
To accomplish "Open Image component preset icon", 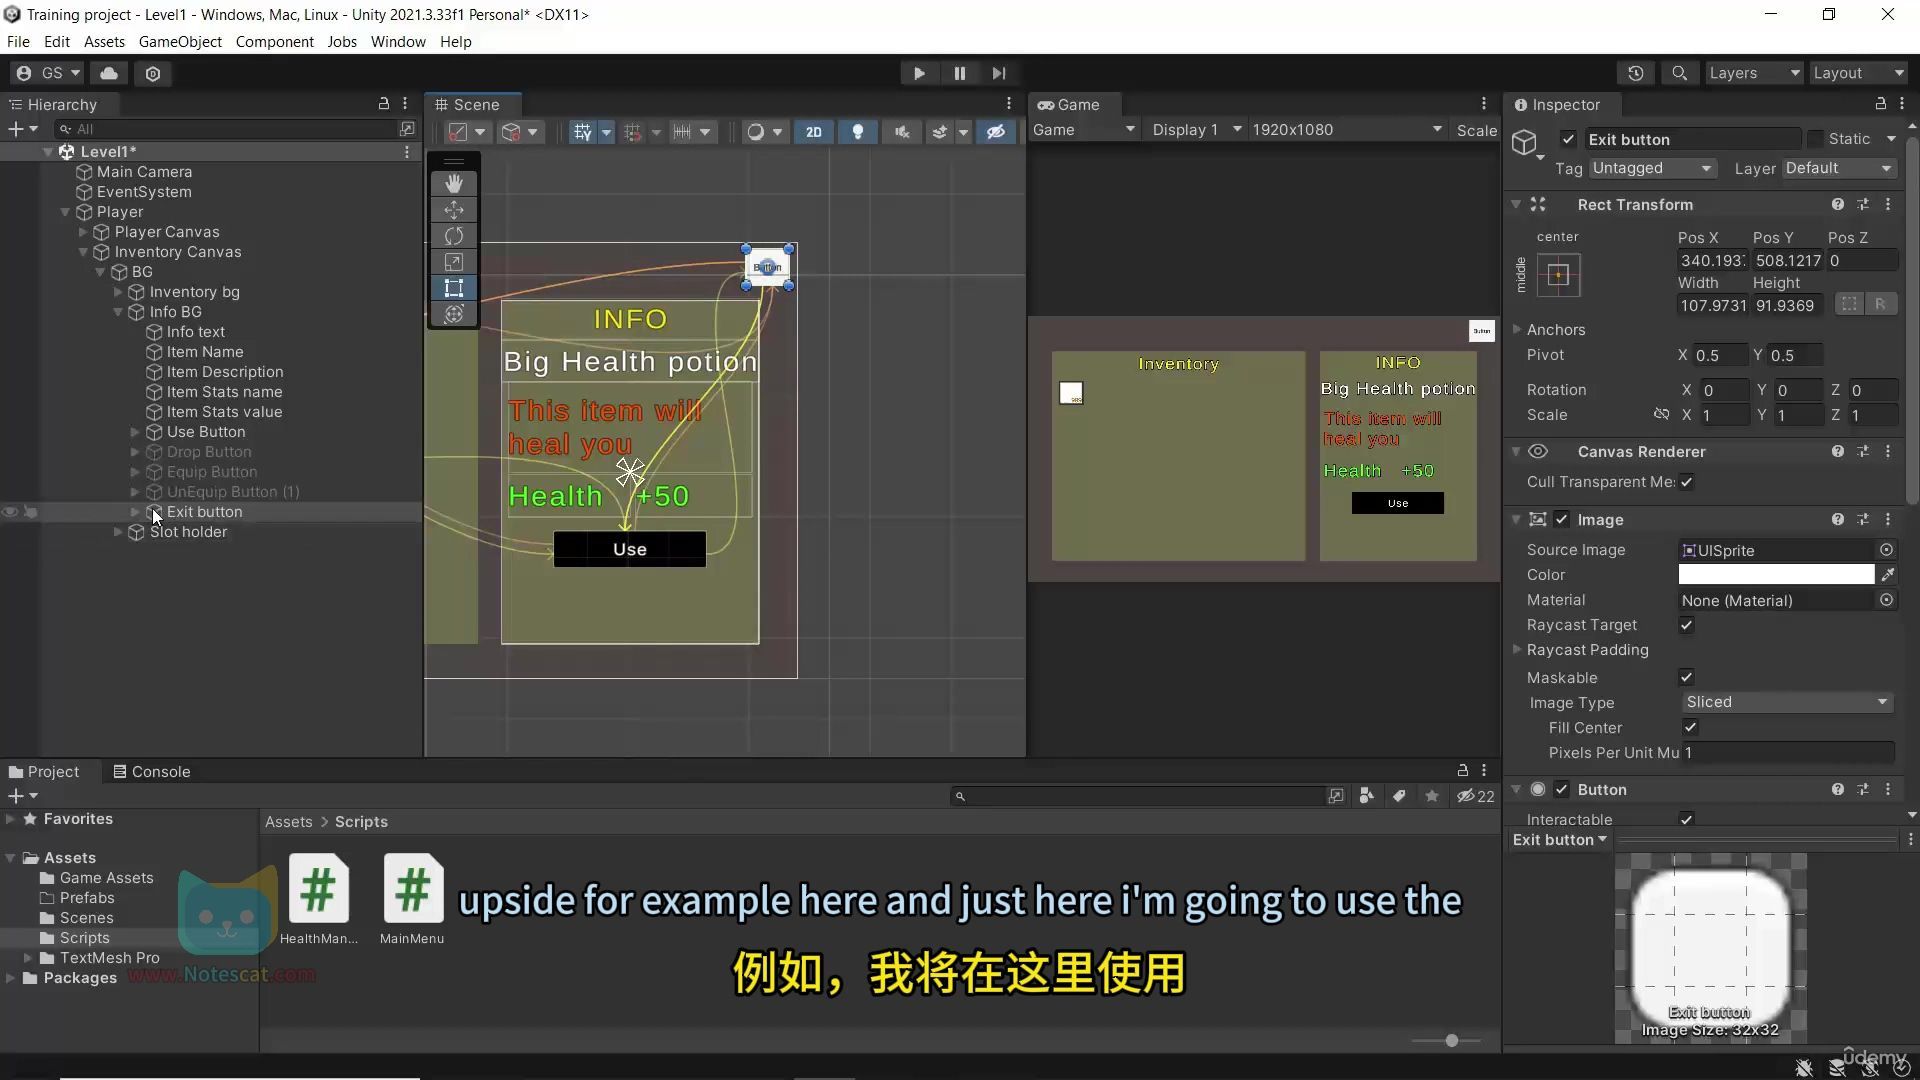I will 1862,520.
